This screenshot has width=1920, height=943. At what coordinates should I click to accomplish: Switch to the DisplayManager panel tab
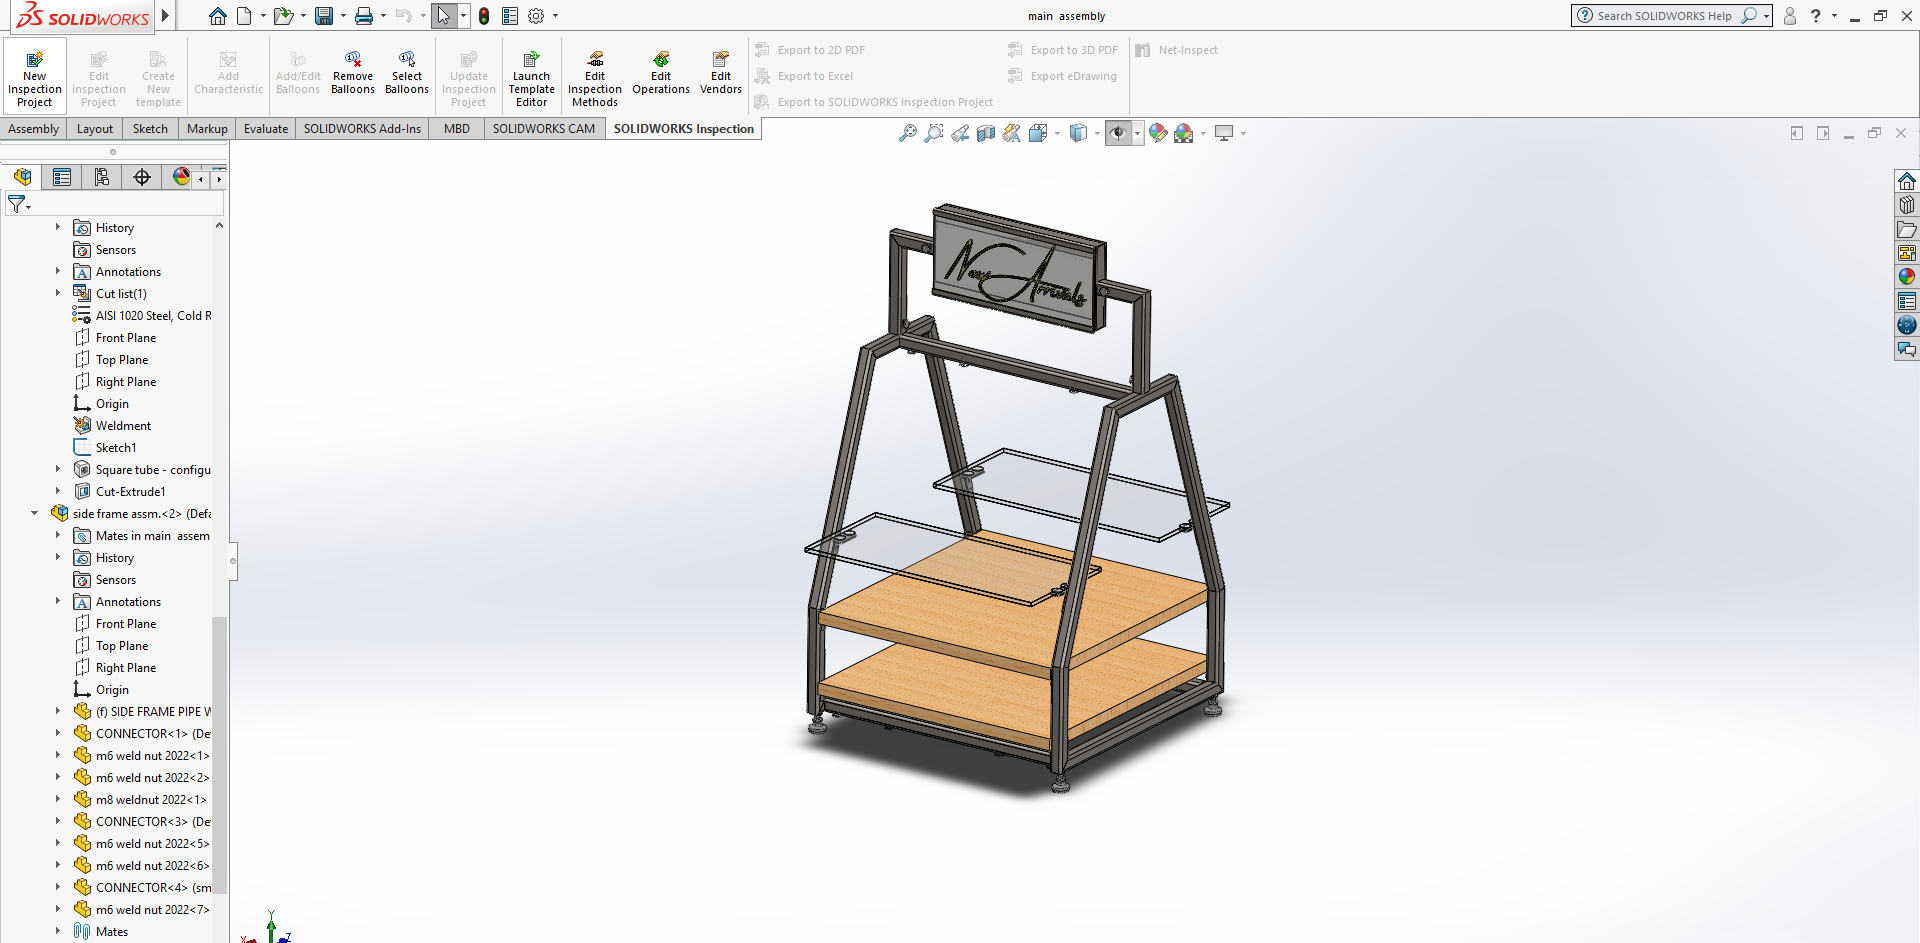click(x=181, y=177)
